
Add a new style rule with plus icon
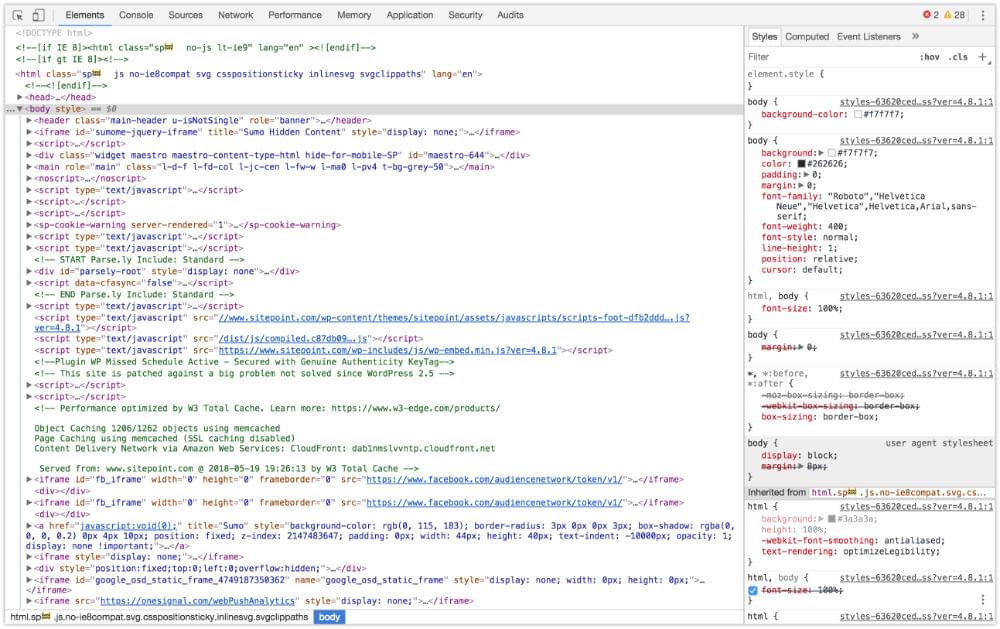coord(983,57)
